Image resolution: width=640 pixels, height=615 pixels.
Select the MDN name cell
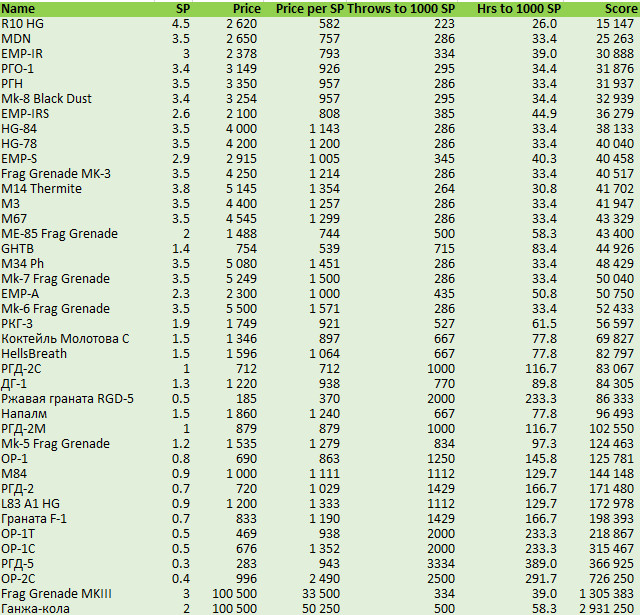click(16, 39)
